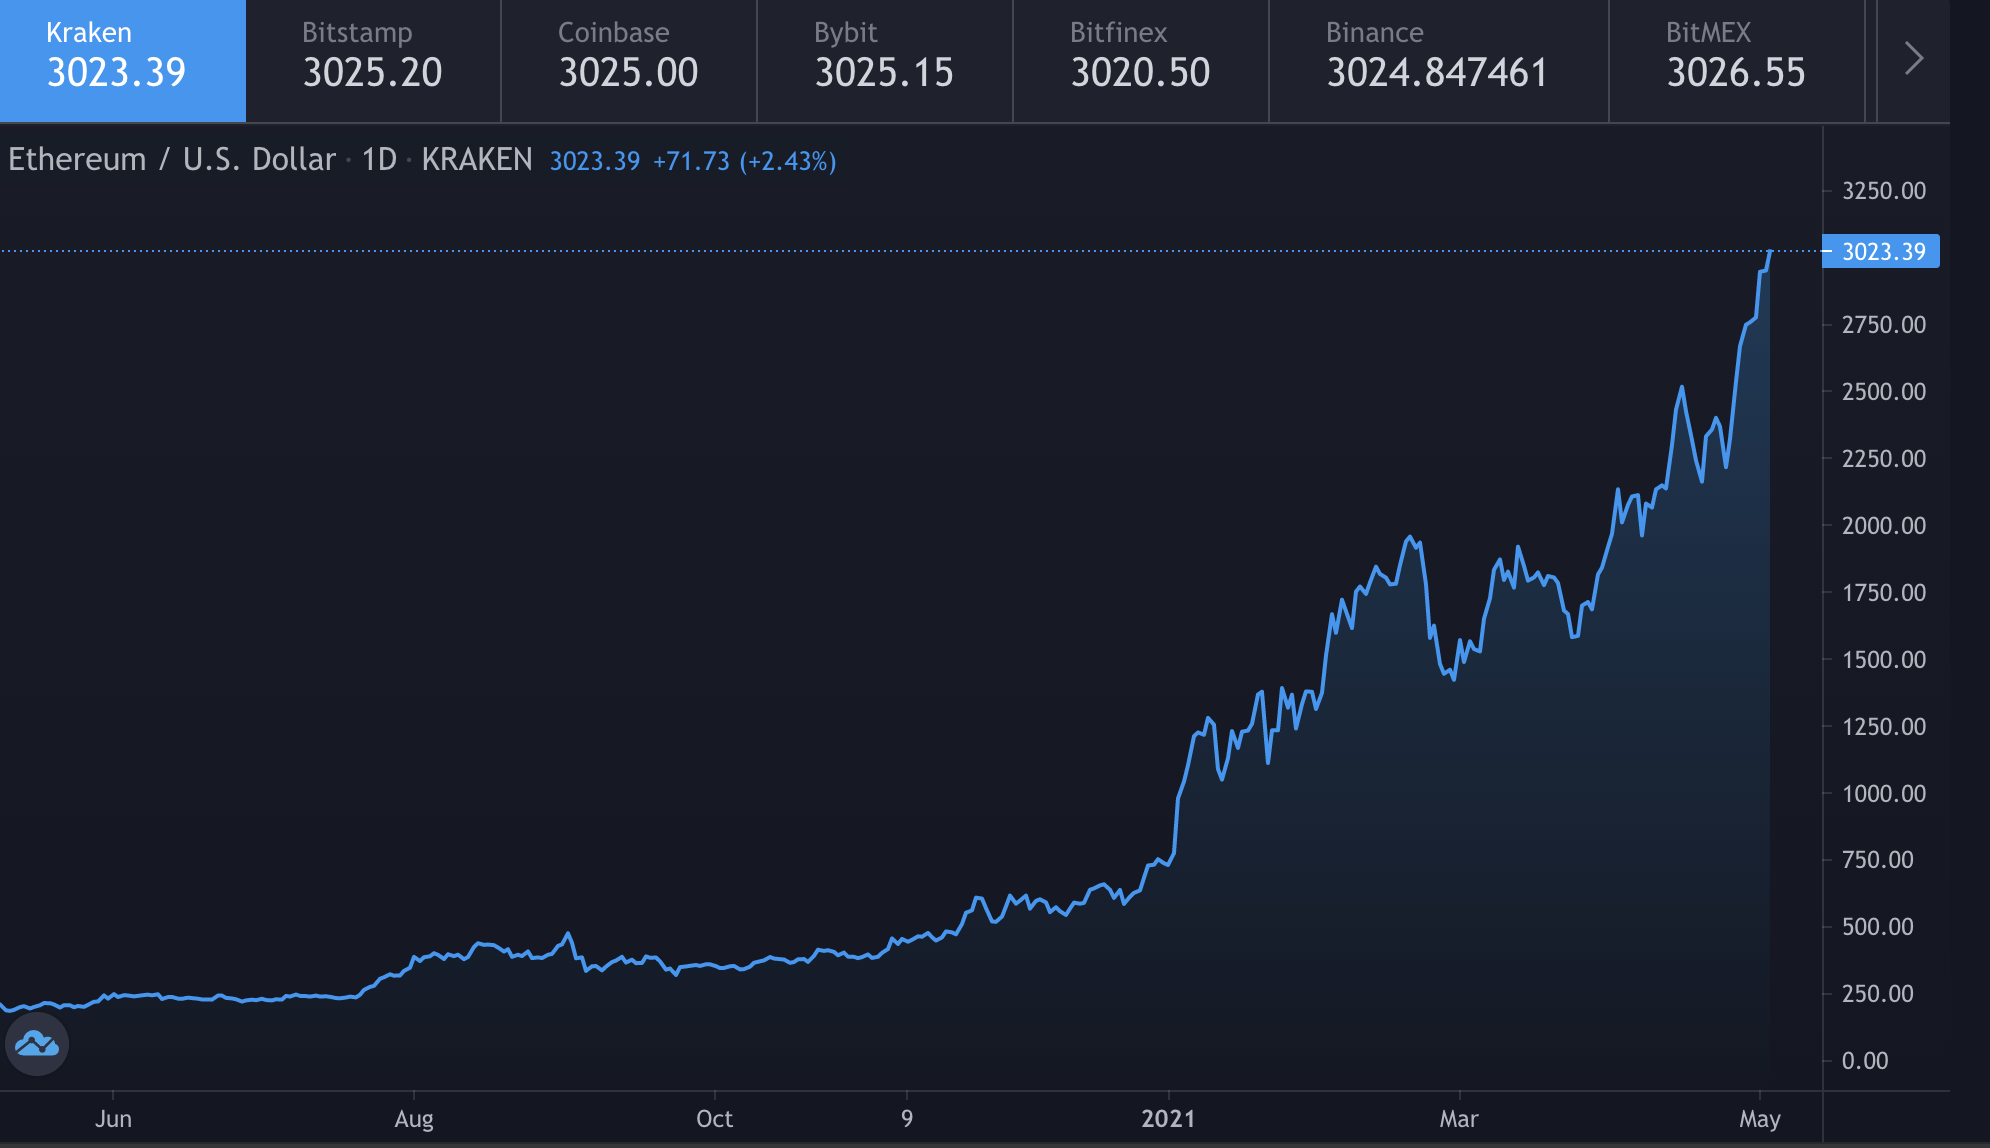Open the Coinbase price tab
Viewport: 1990px width, 1148px height.
click(x=629, y=60)
